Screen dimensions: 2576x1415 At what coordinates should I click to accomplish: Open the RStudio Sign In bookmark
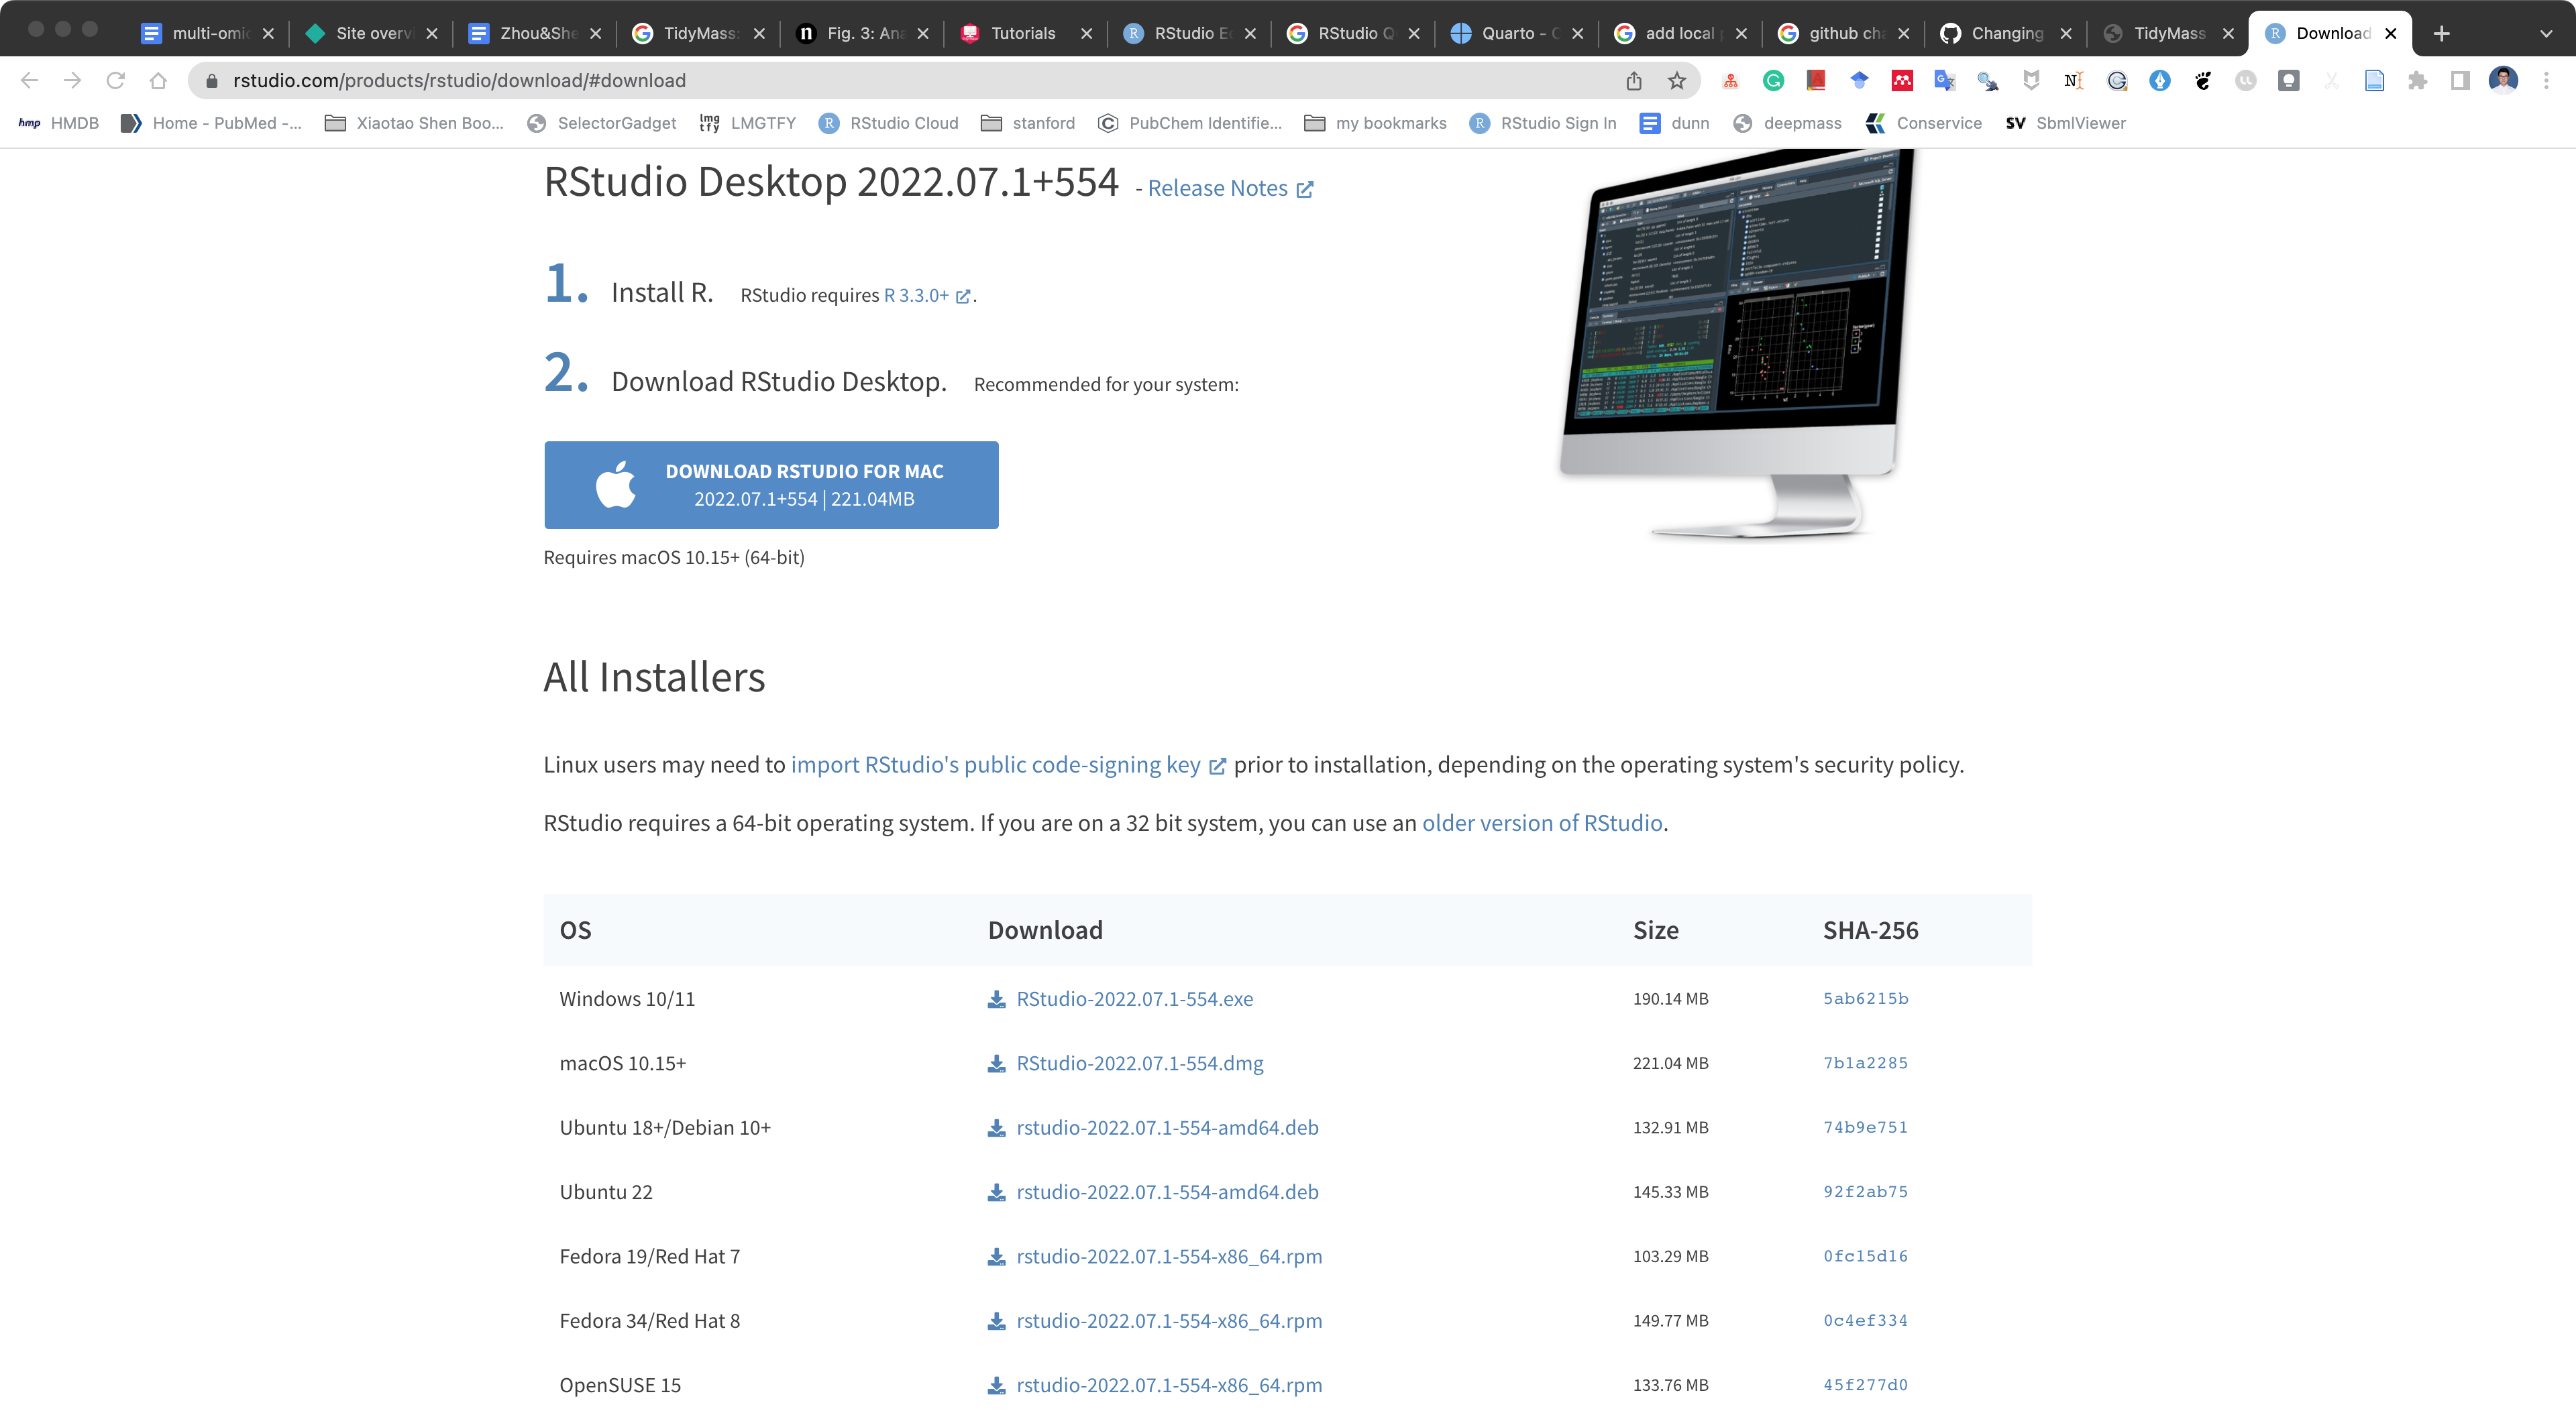coord(1542,123)
